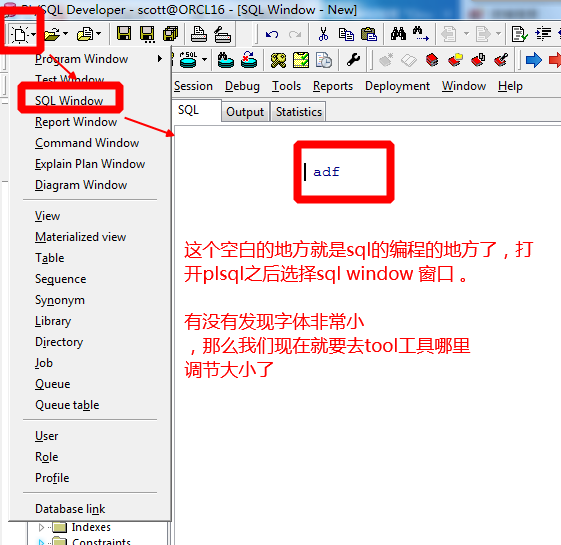Click the Cut scissors icon
This screenshot has height=545, width=561.
(323, 34)
